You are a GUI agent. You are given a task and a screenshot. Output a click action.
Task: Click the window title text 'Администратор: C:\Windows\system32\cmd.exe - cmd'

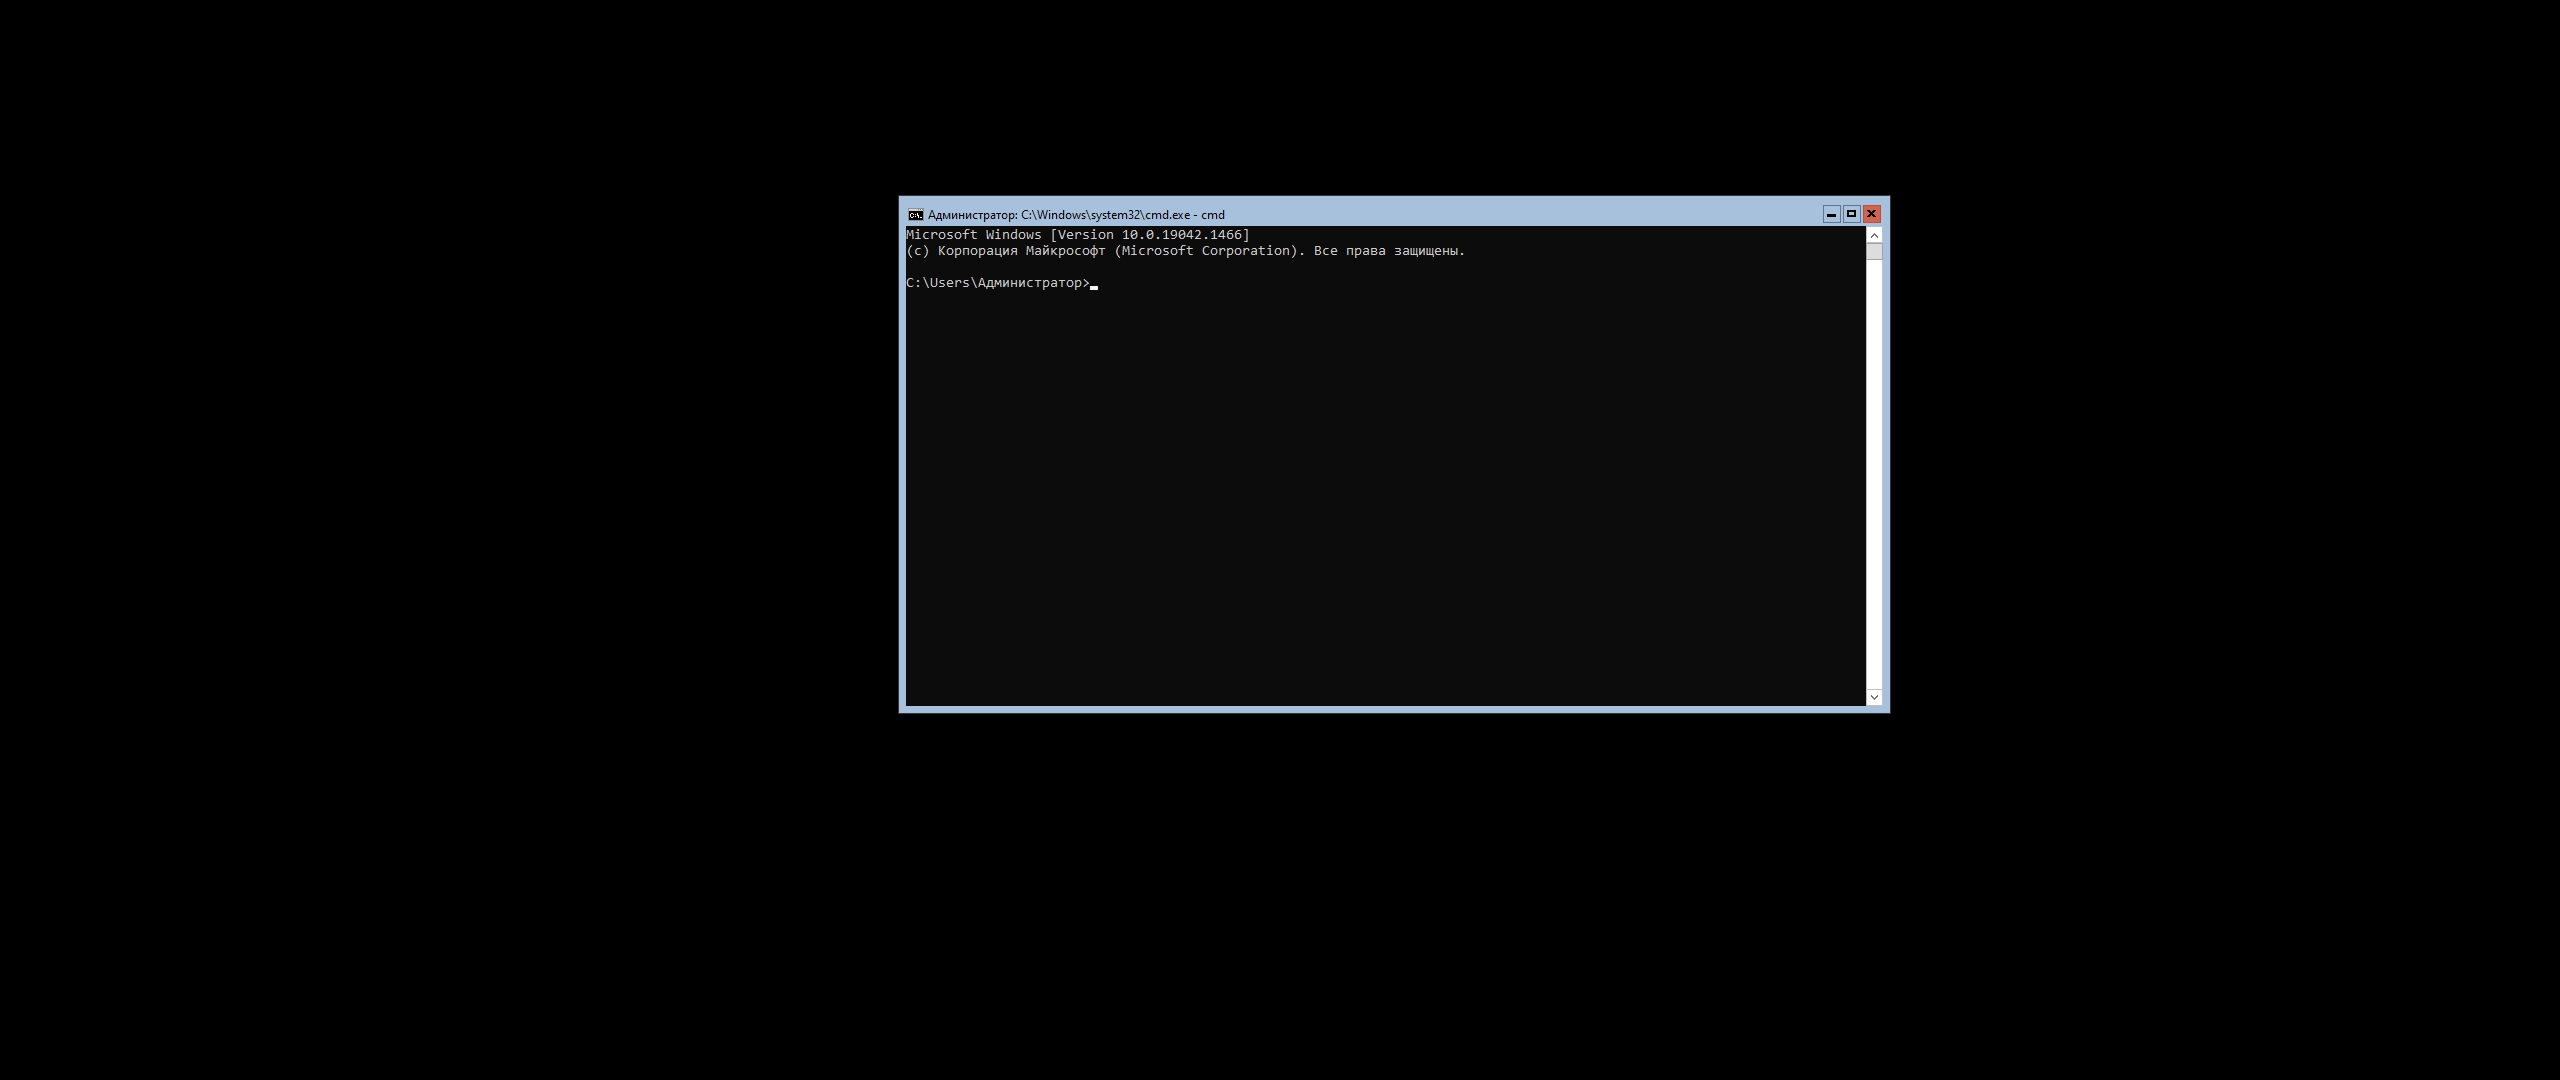(x=1076, y=215)
